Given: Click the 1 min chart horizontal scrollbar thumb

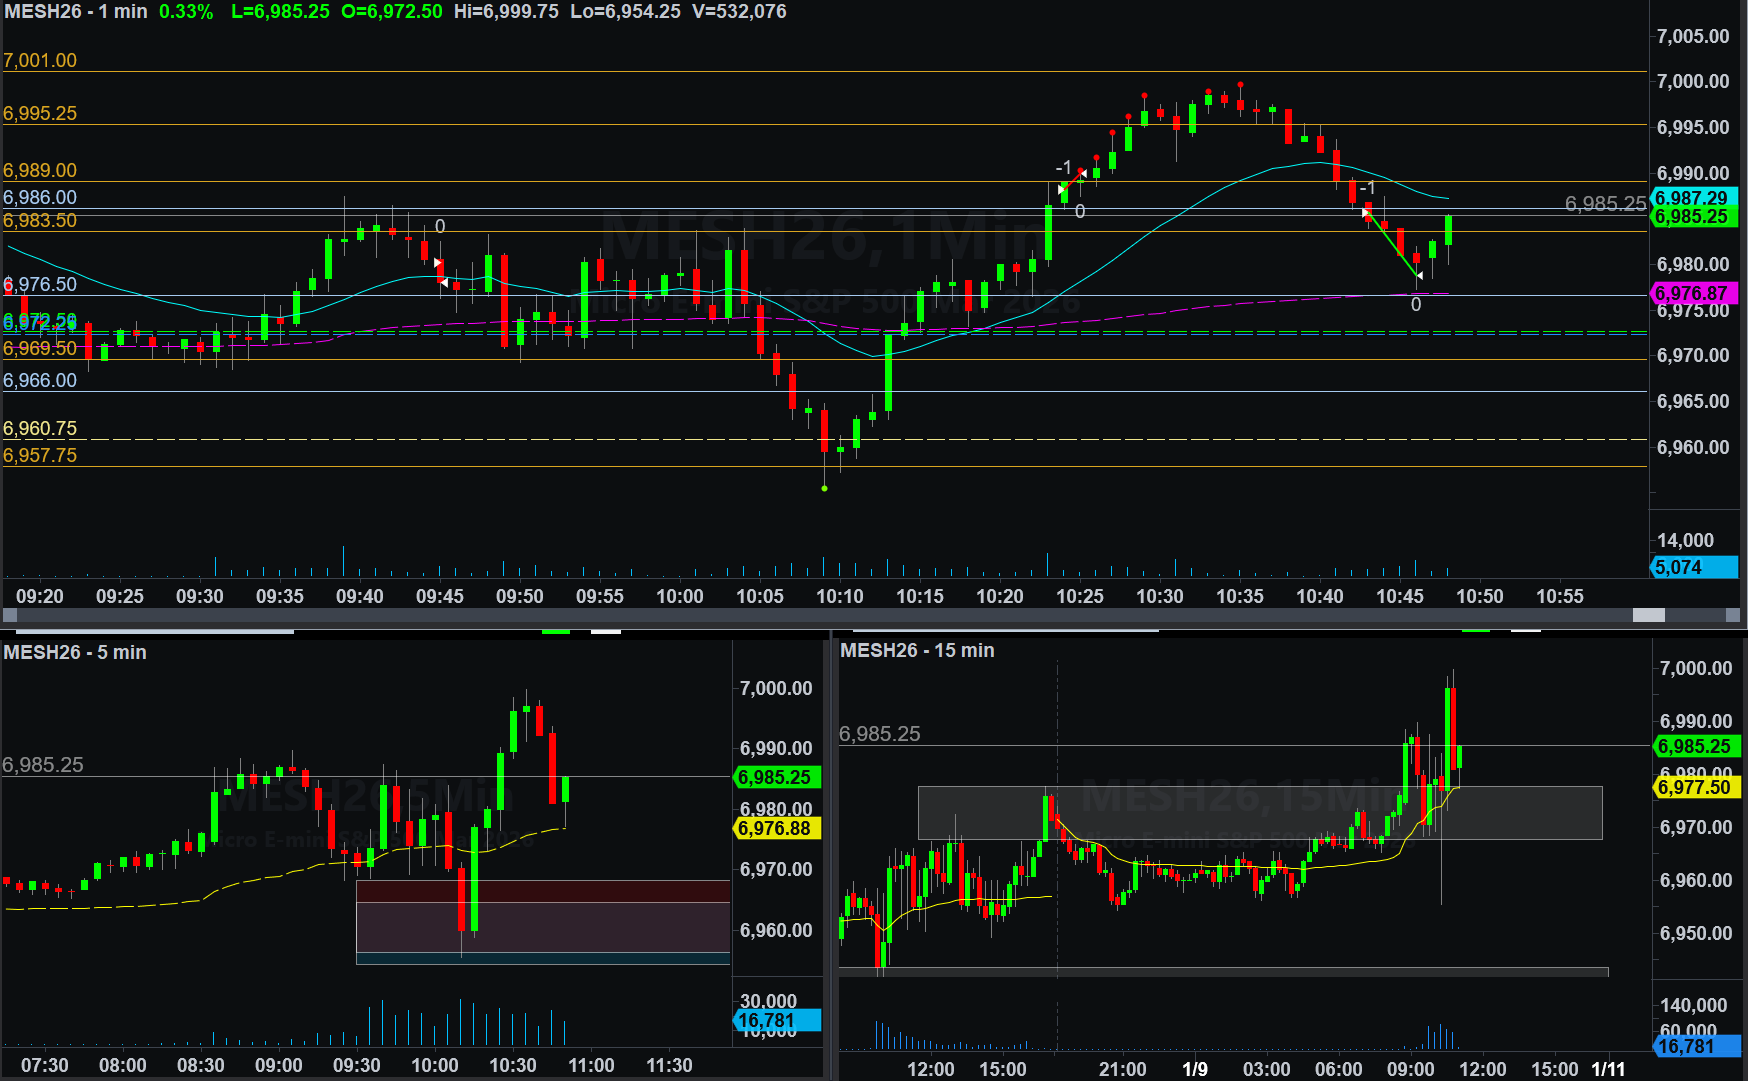Looking at the screenshot, I should pyautogui.click(x=1648, y=615).
